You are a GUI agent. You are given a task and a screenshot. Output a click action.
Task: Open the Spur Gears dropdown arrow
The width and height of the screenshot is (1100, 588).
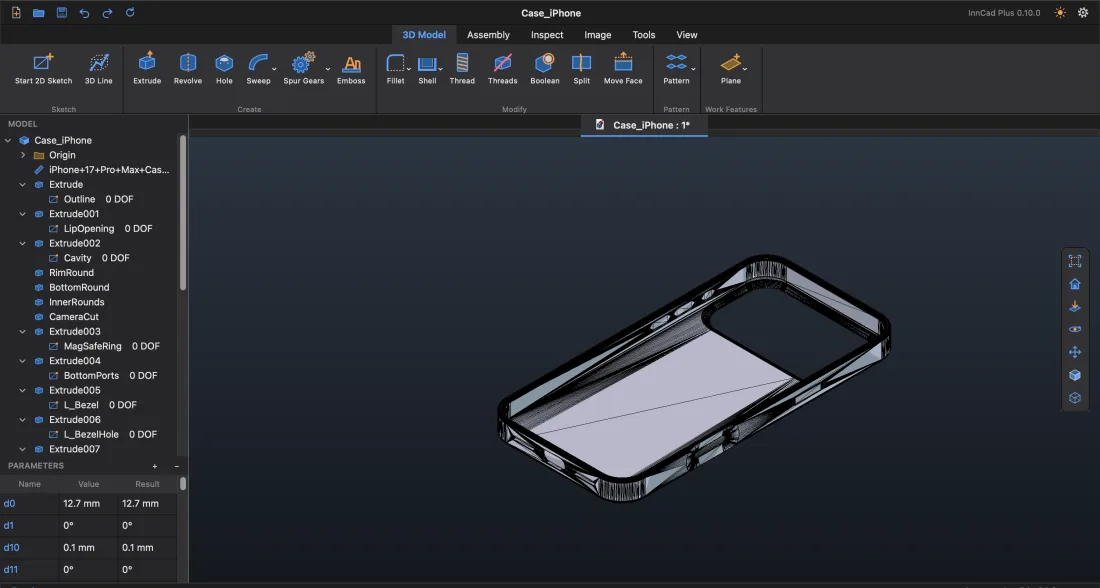(328, 69)
